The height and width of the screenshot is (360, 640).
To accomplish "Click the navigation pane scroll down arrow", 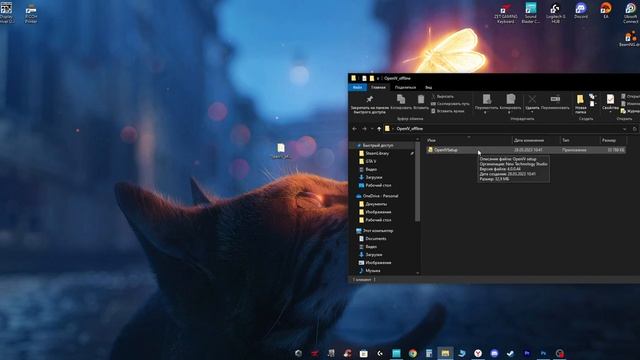I will pos(417,273).
